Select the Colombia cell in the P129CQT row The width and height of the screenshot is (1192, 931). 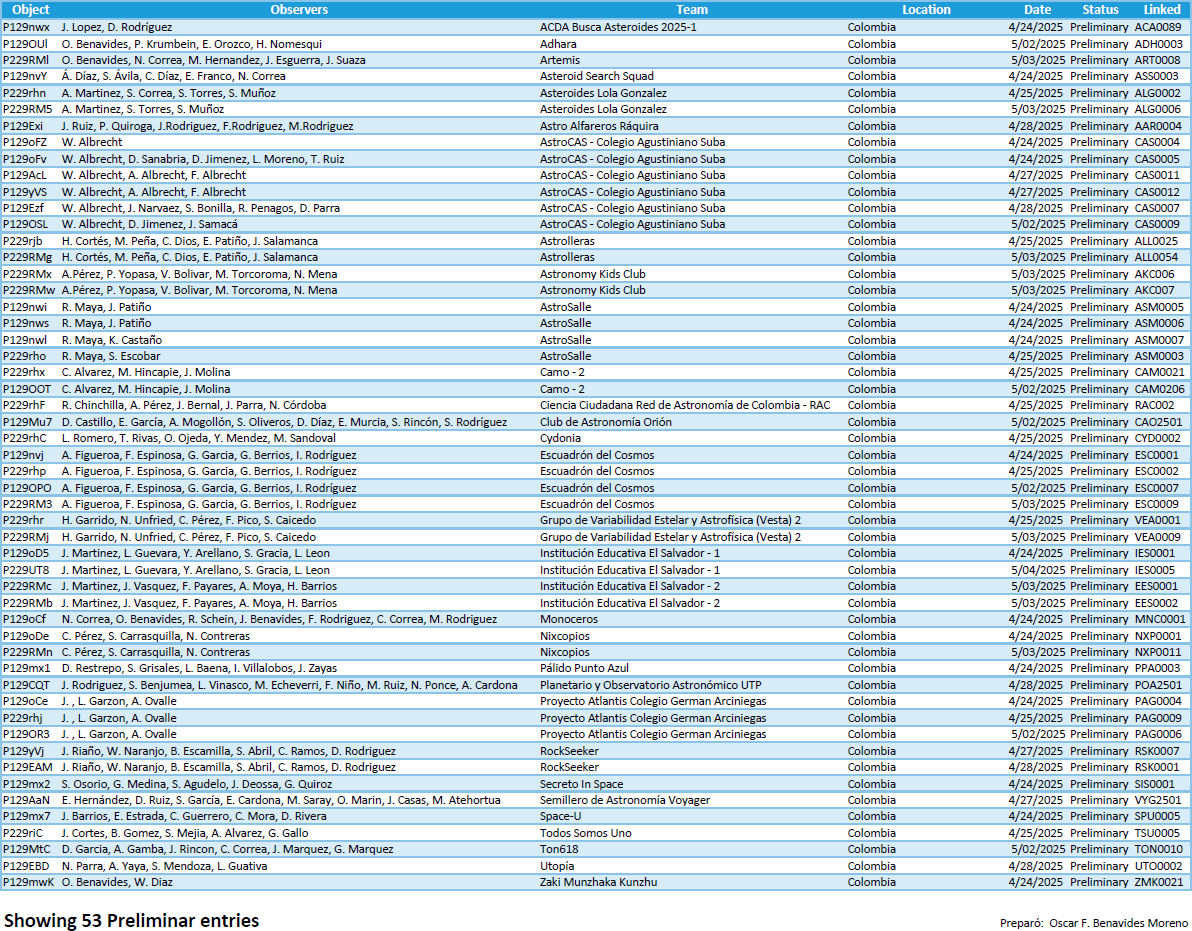click(871, 686)
